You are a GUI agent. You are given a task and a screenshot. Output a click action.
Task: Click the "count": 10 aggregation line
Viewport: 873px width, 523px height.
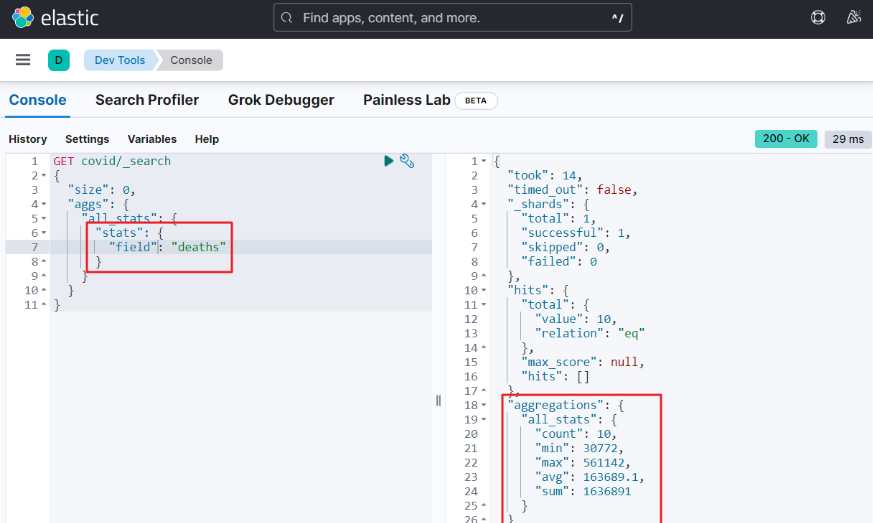click(576, 434)
